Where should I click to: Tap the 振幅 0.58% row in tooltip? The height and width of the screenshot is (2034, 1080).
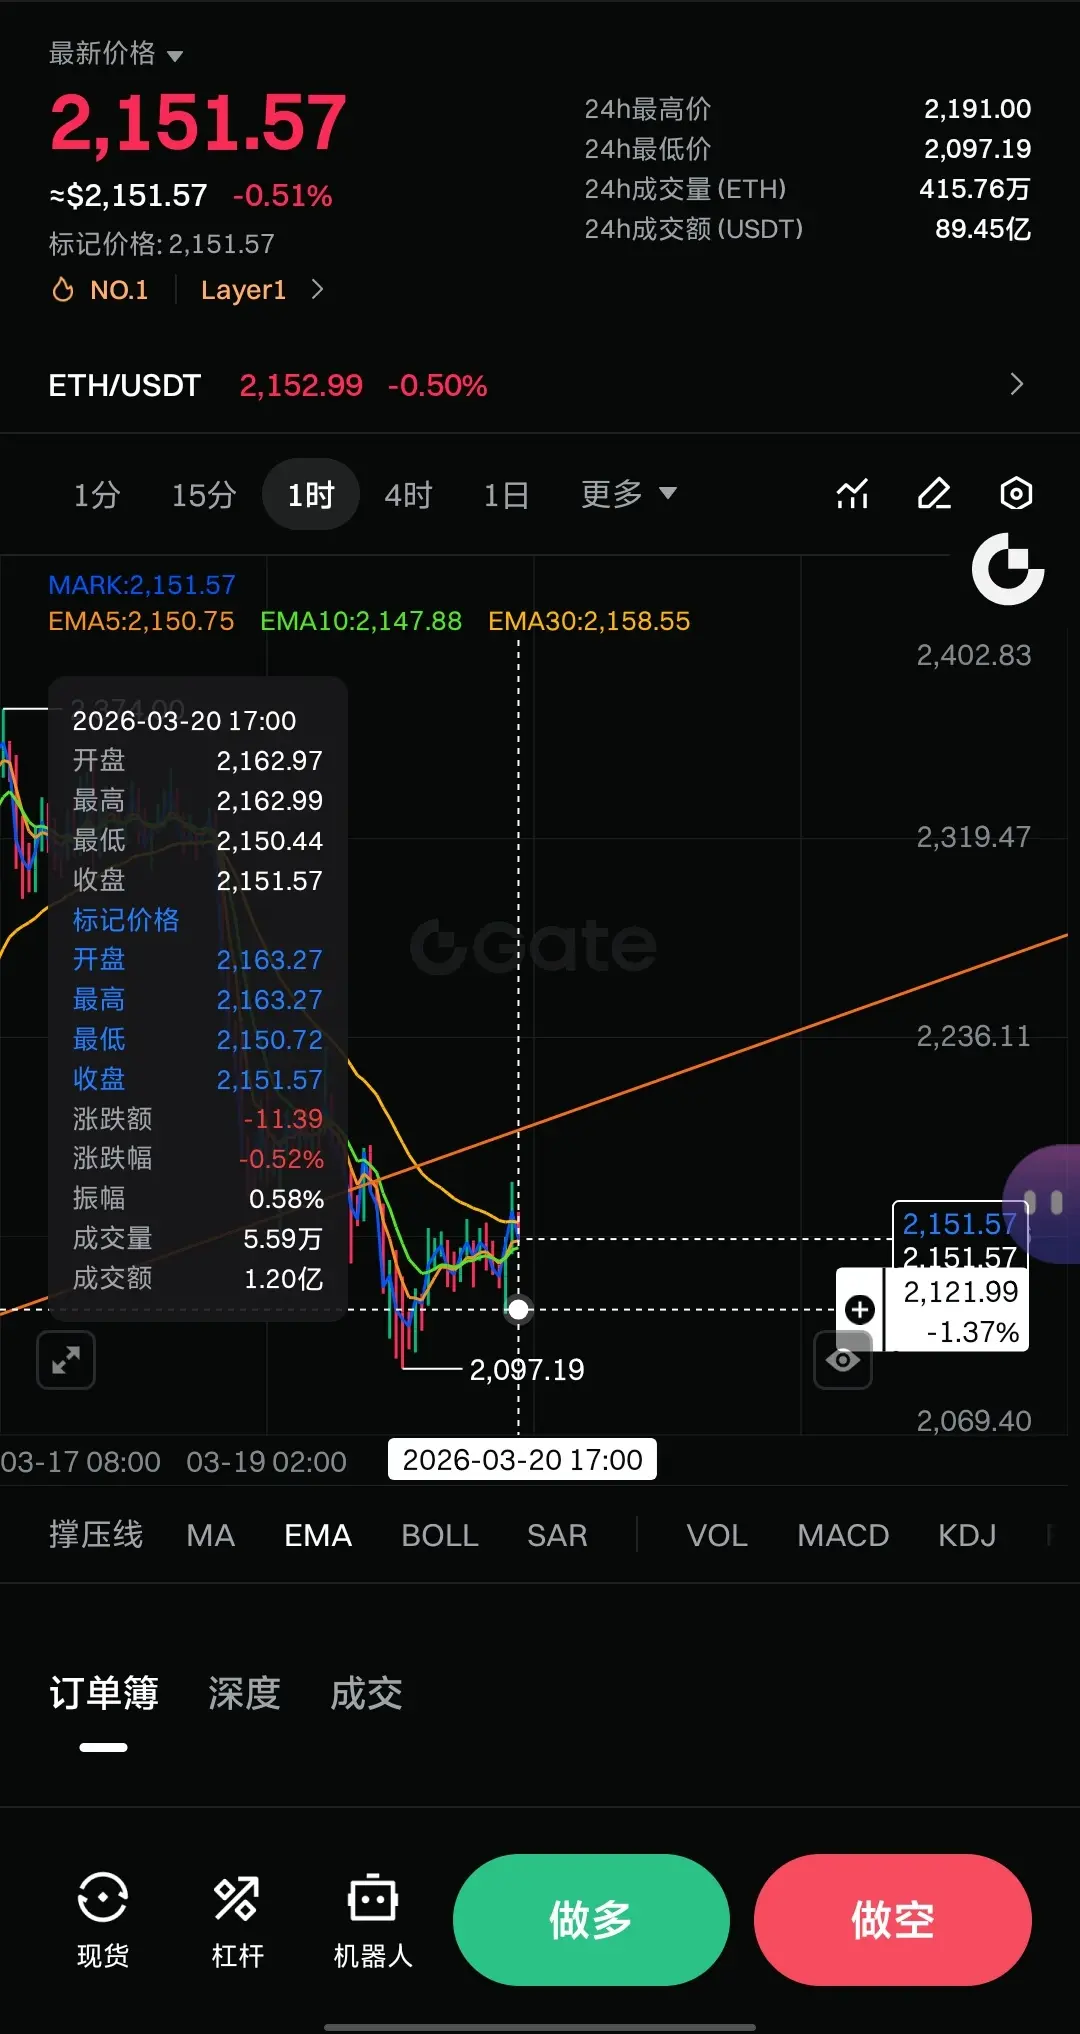[x=198, y=1198]
